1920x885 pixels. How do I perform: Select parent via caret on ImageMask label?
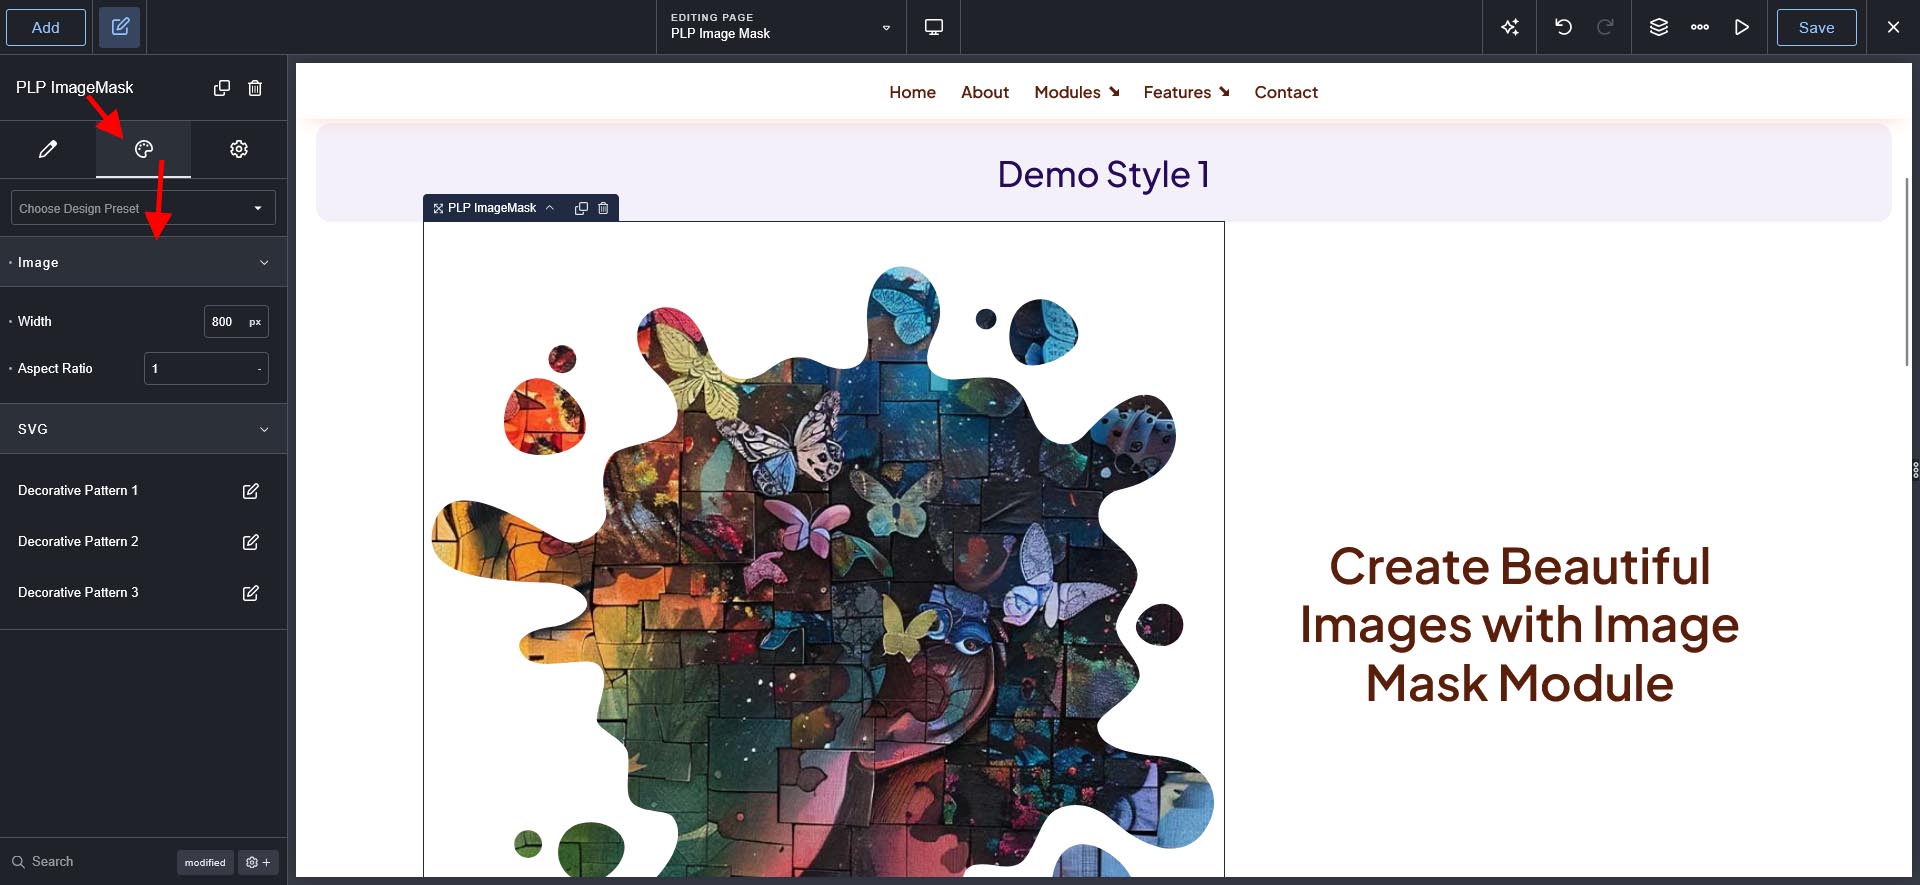point(550,208)
